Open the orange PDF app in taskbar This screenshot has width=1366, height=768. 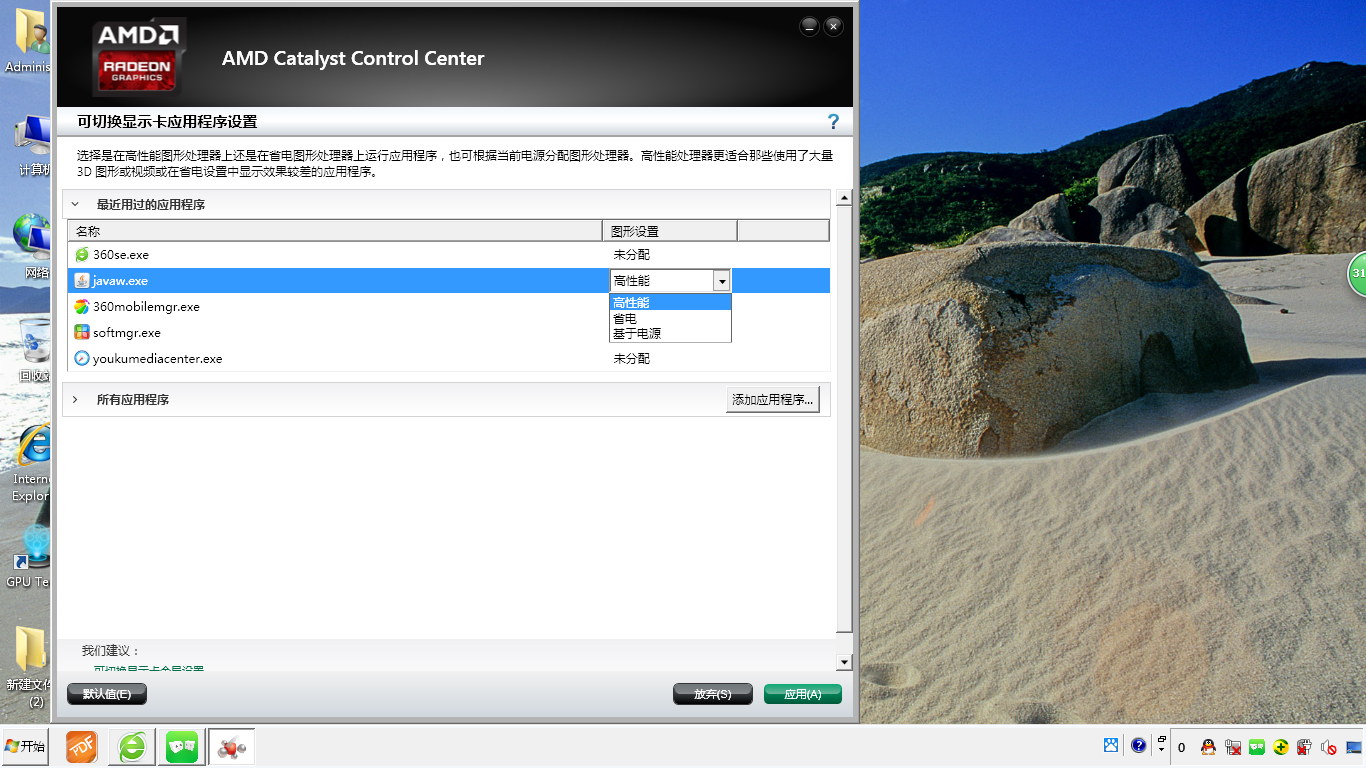point(81,746)
